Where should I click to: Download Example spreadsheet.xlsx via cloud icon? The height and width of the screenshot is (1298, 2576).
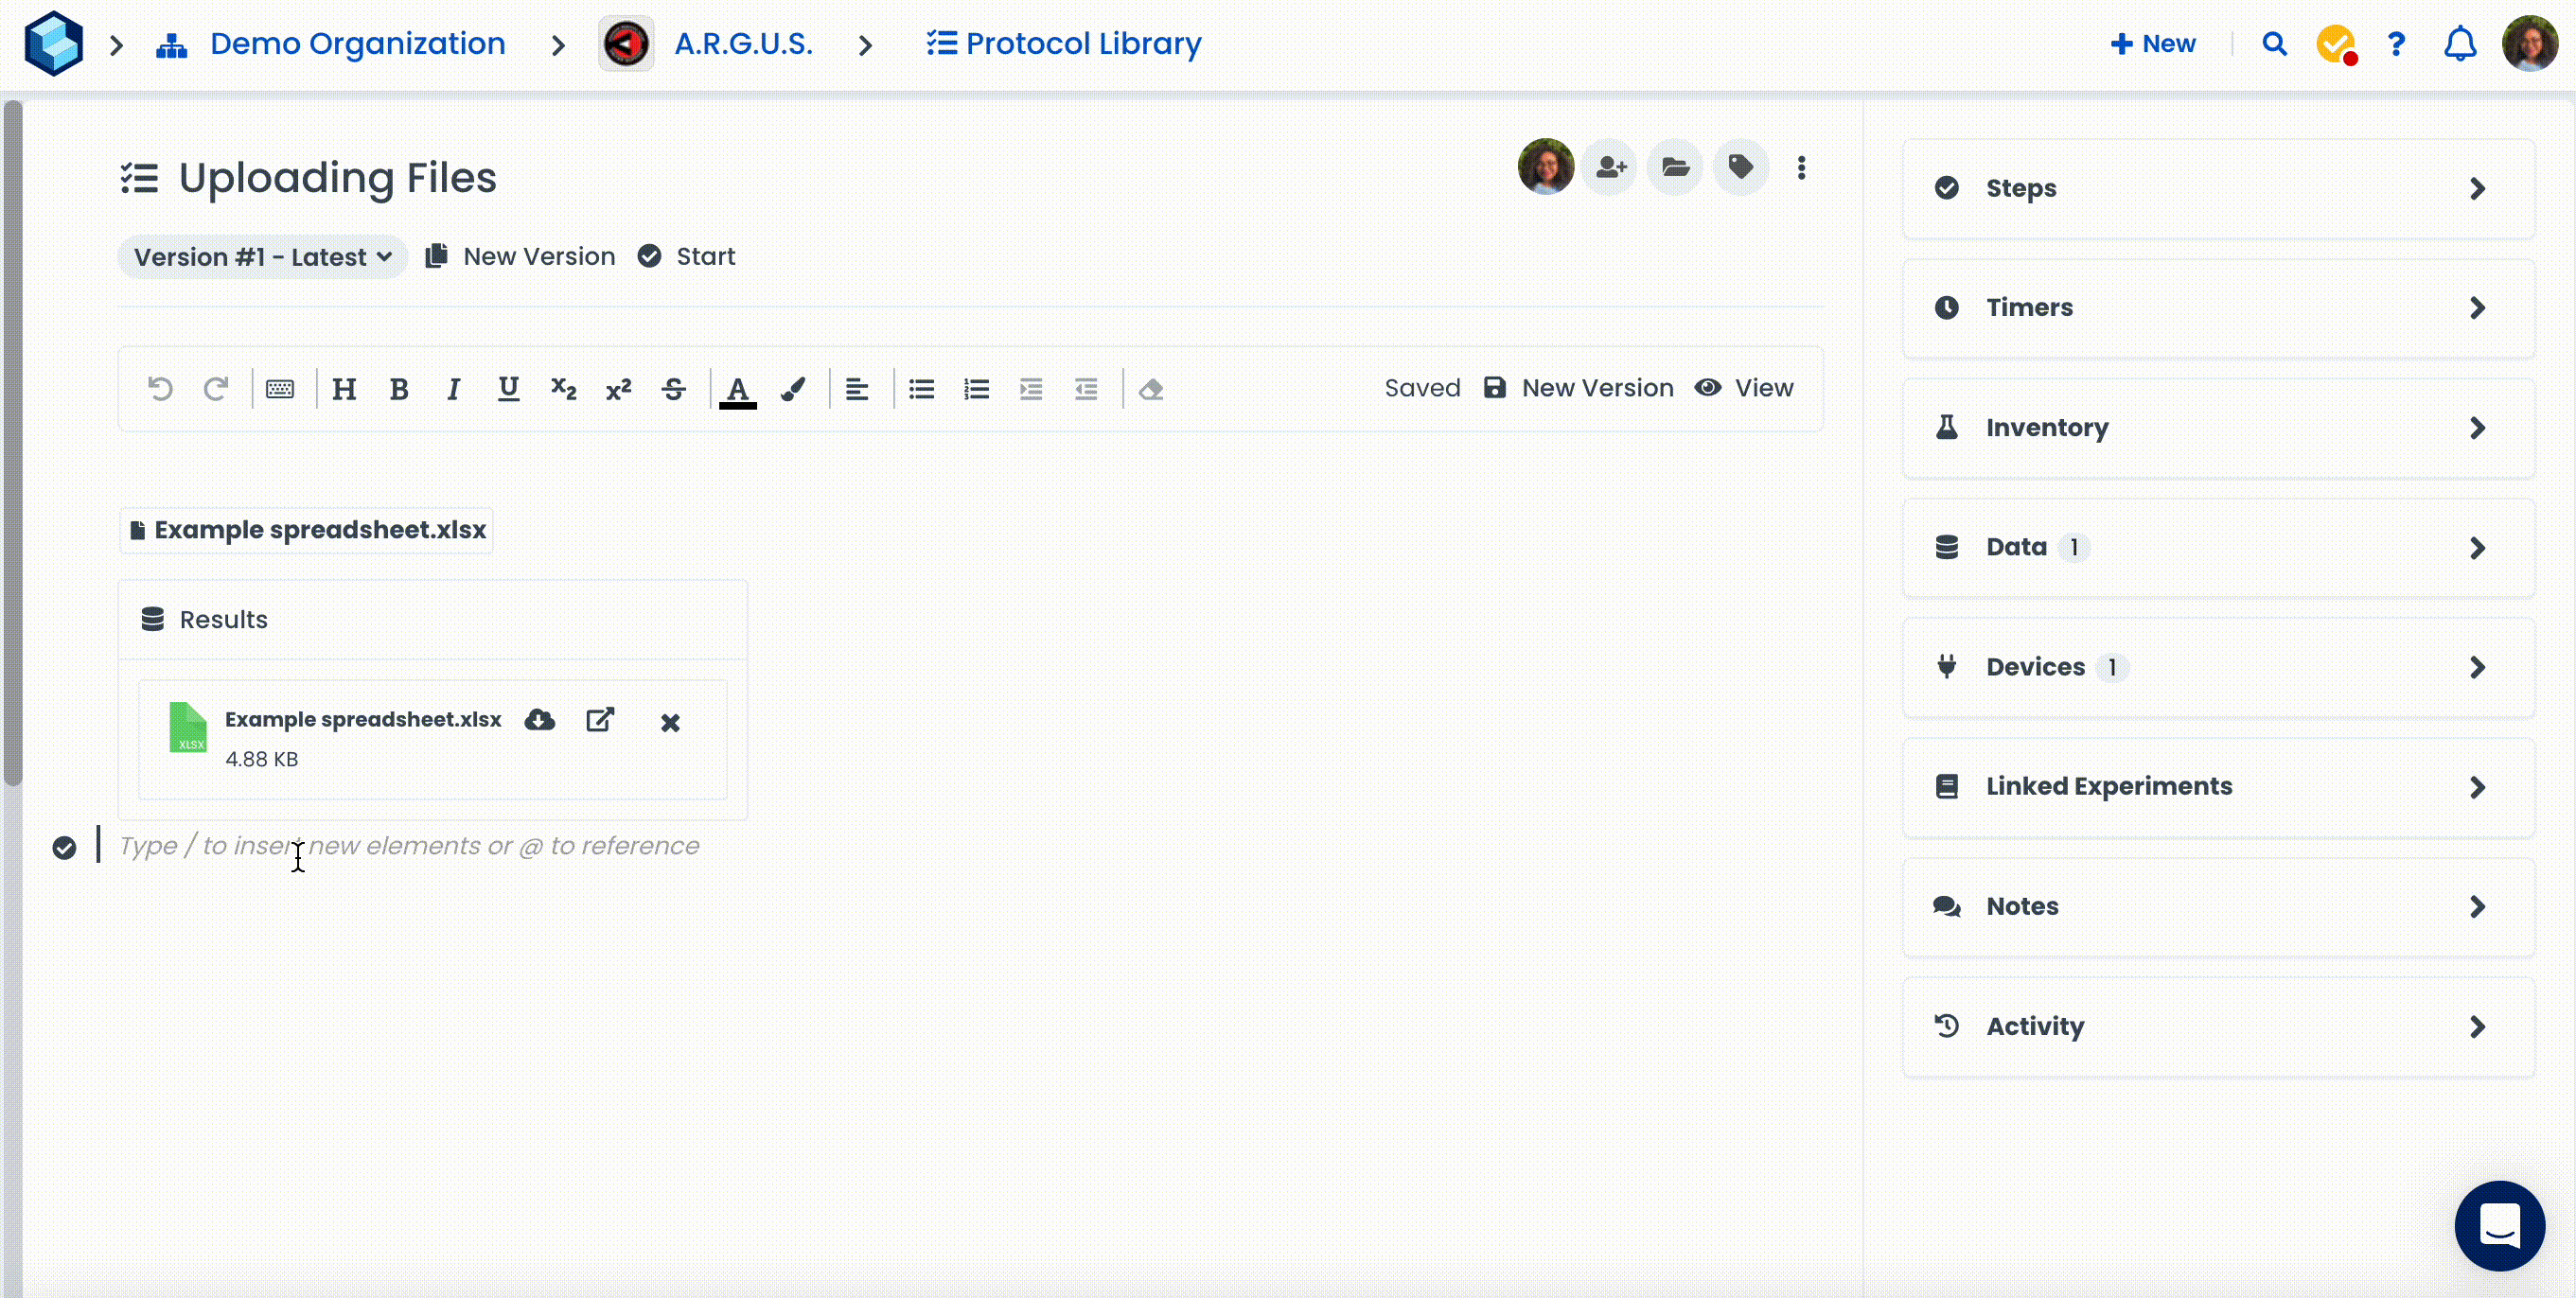[540, 720]
